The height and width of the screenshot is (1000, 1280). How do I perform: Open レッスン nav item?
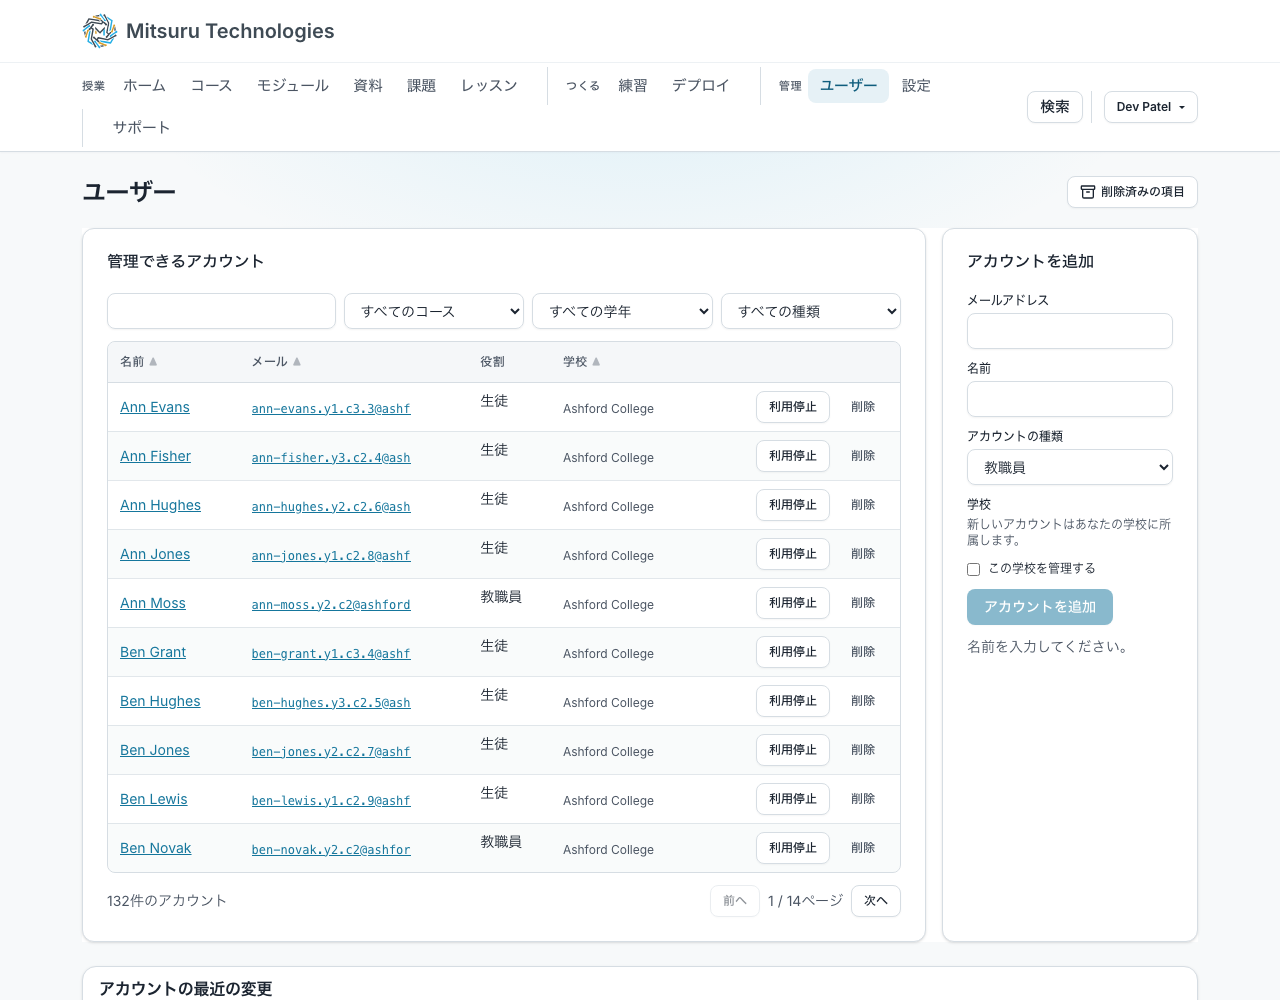tap(489, 86)
